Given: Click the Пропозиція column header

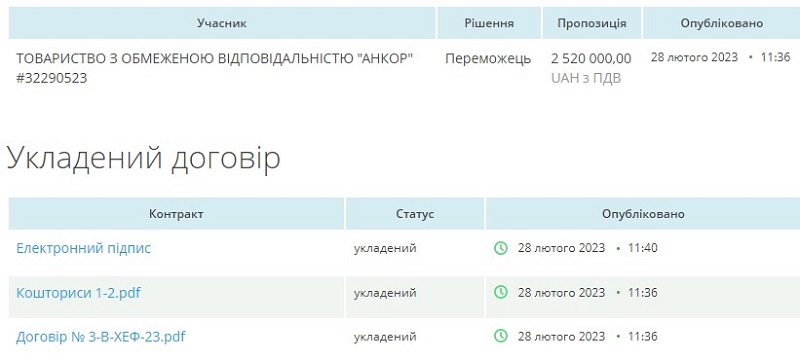Looking at the screenshot, I should 592,23.
